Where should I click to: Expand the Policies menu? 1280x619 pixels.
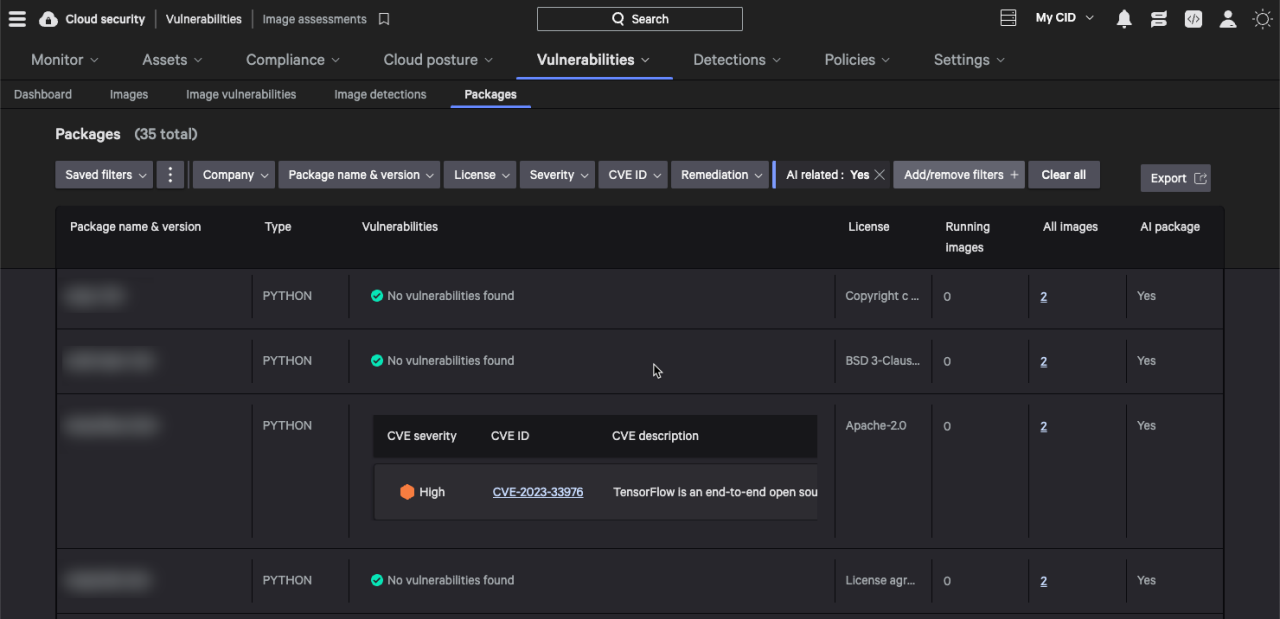click(x=857, y=60)
